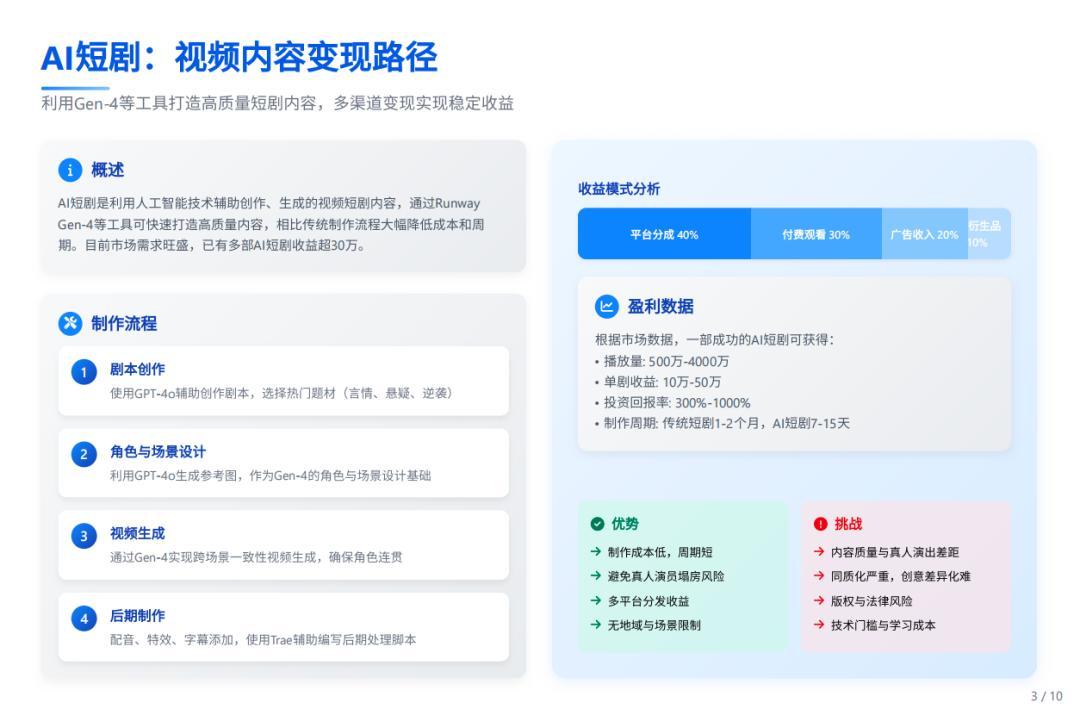Click the 盈利数据 heading

tap(661, 306)
